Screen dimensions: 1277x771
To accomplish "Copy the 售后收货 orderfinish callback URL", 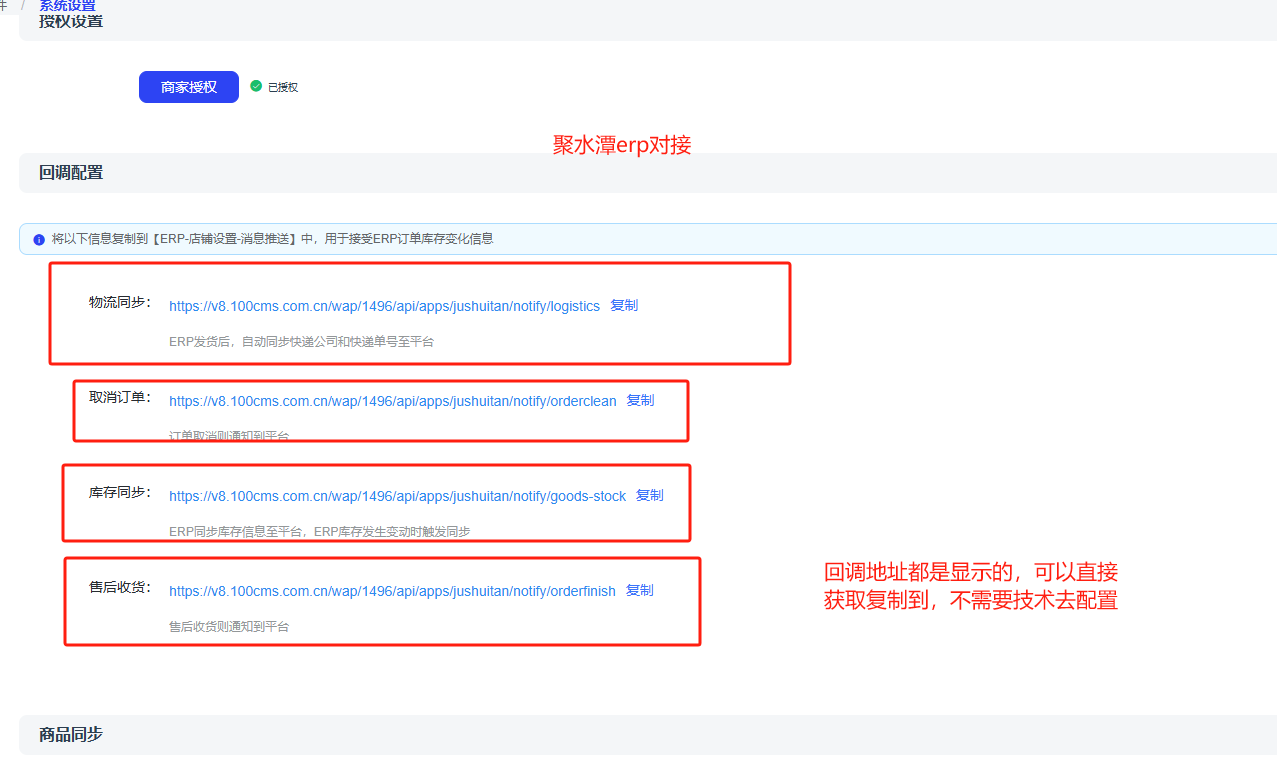I will 640,591.
